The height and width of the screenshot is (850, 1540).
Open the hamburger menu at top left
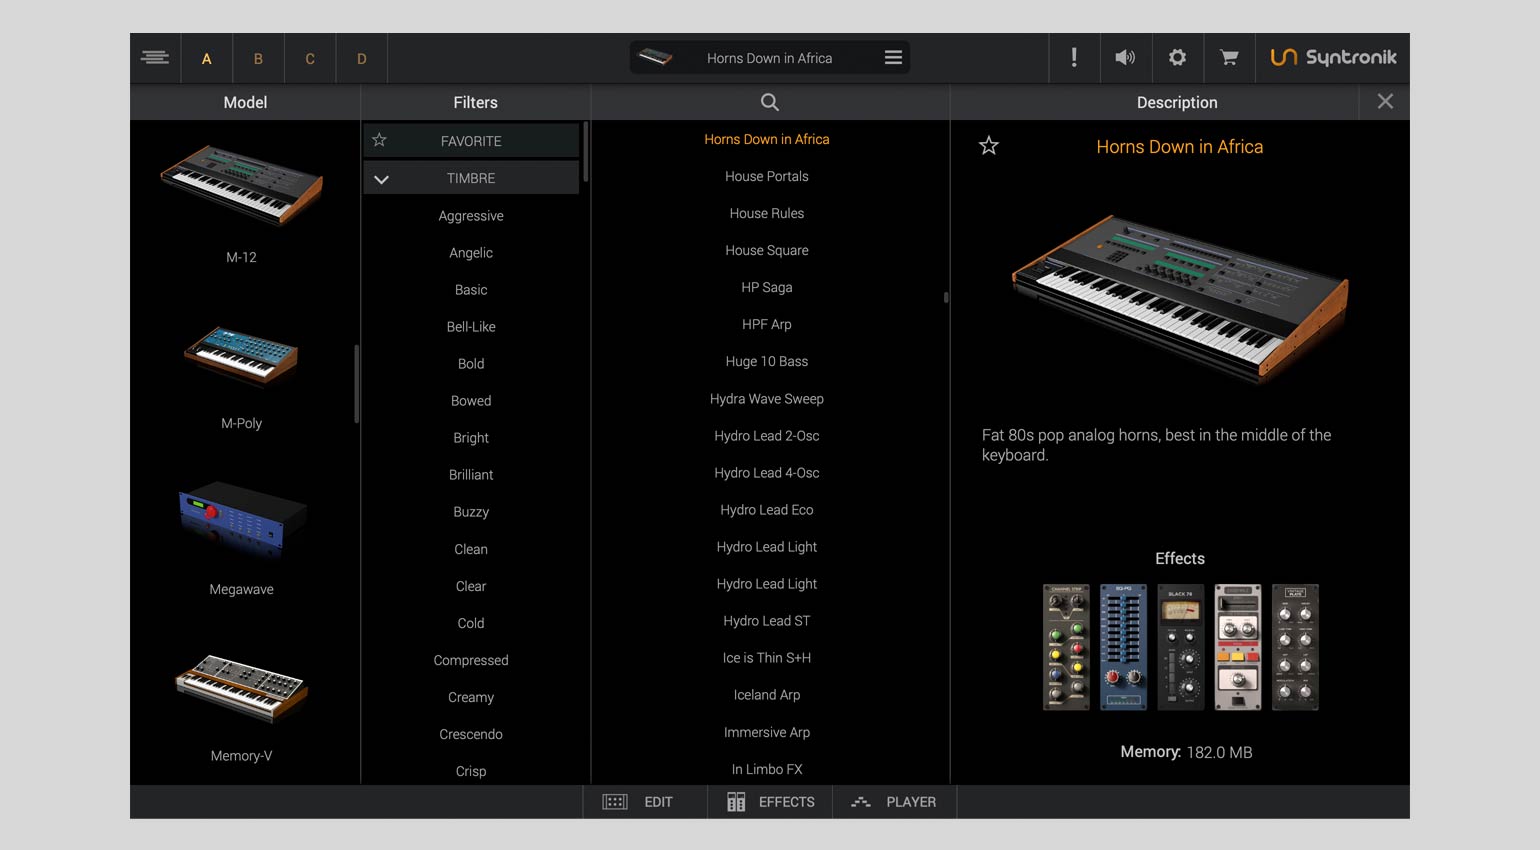[155, 58]
